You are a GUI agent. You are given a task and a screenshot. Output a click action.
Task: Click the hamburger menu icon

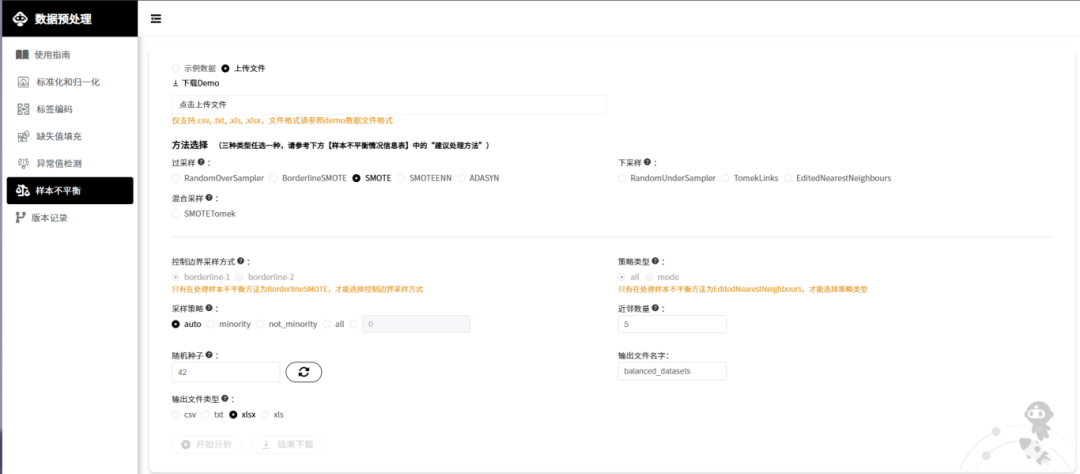[155, 18]
